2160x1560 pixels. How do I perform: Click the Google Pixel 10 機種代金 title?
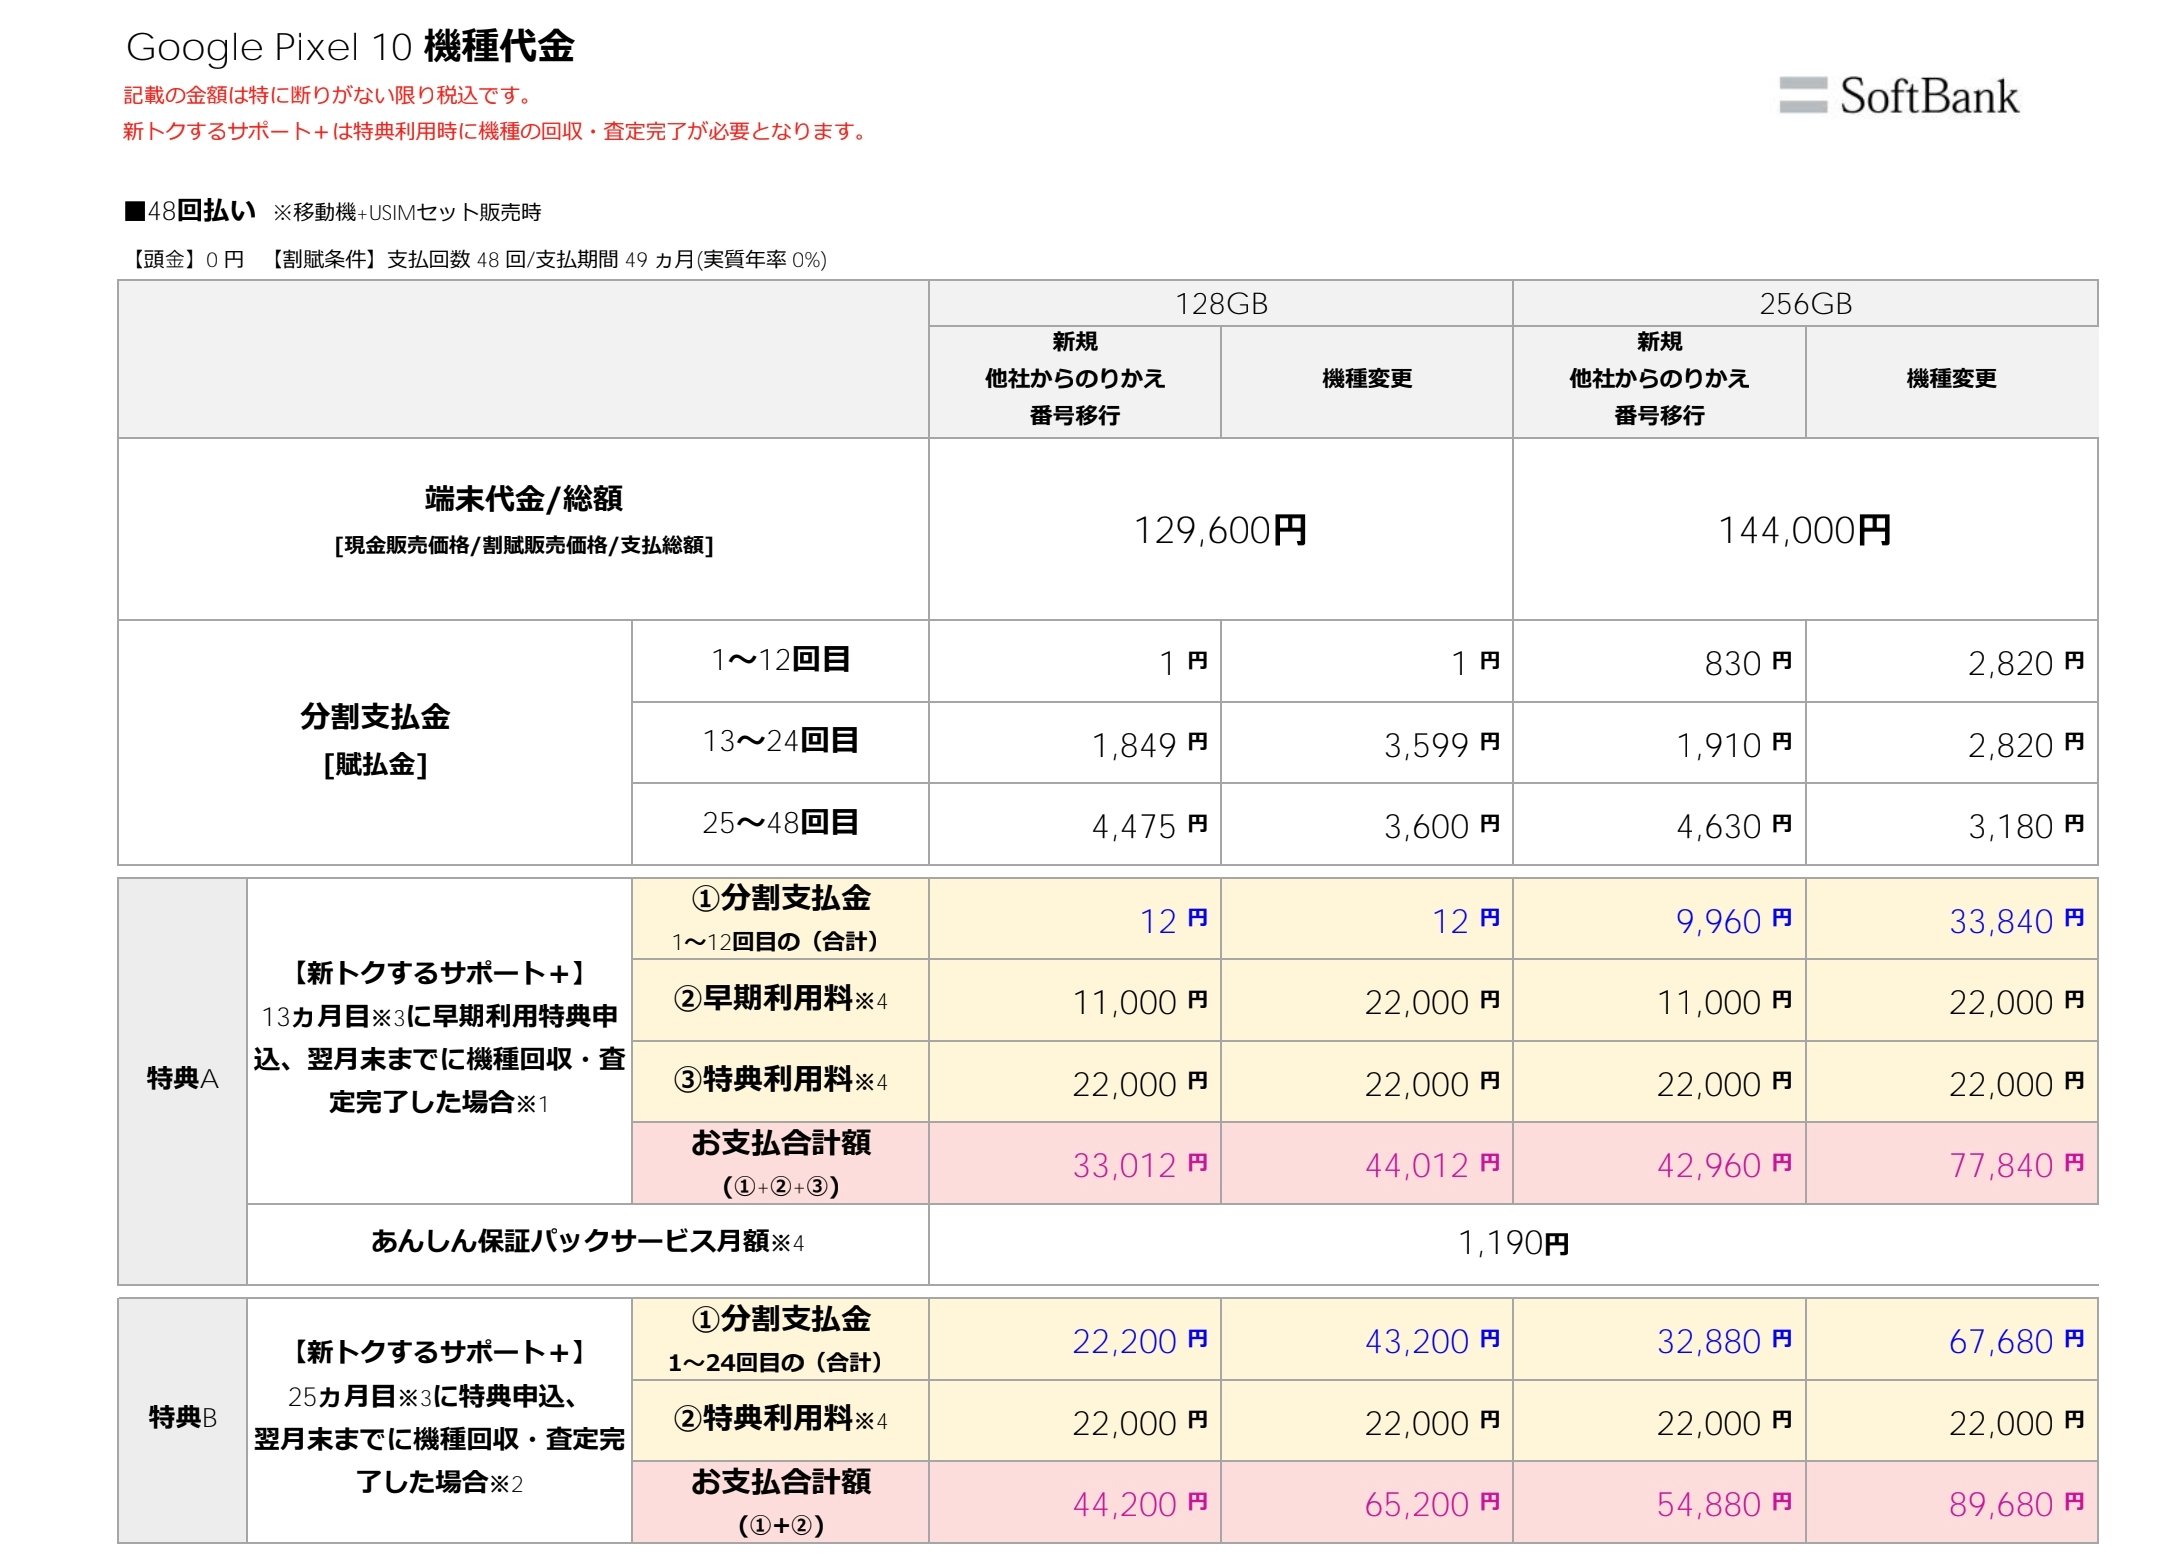click(350, 47)
